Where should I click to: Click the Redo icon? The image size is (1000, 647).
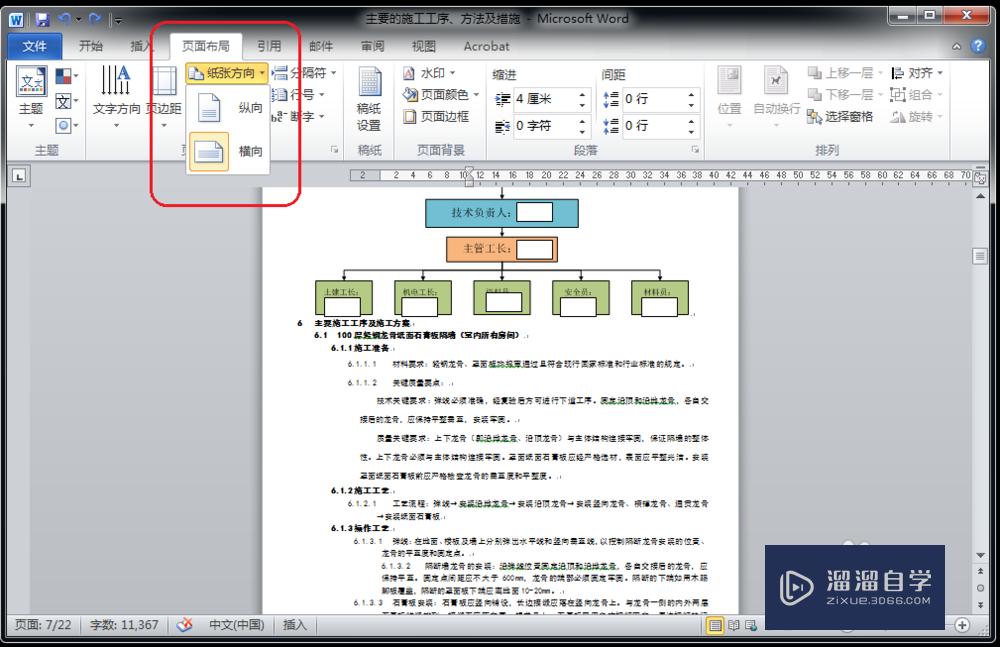point(95,20)
